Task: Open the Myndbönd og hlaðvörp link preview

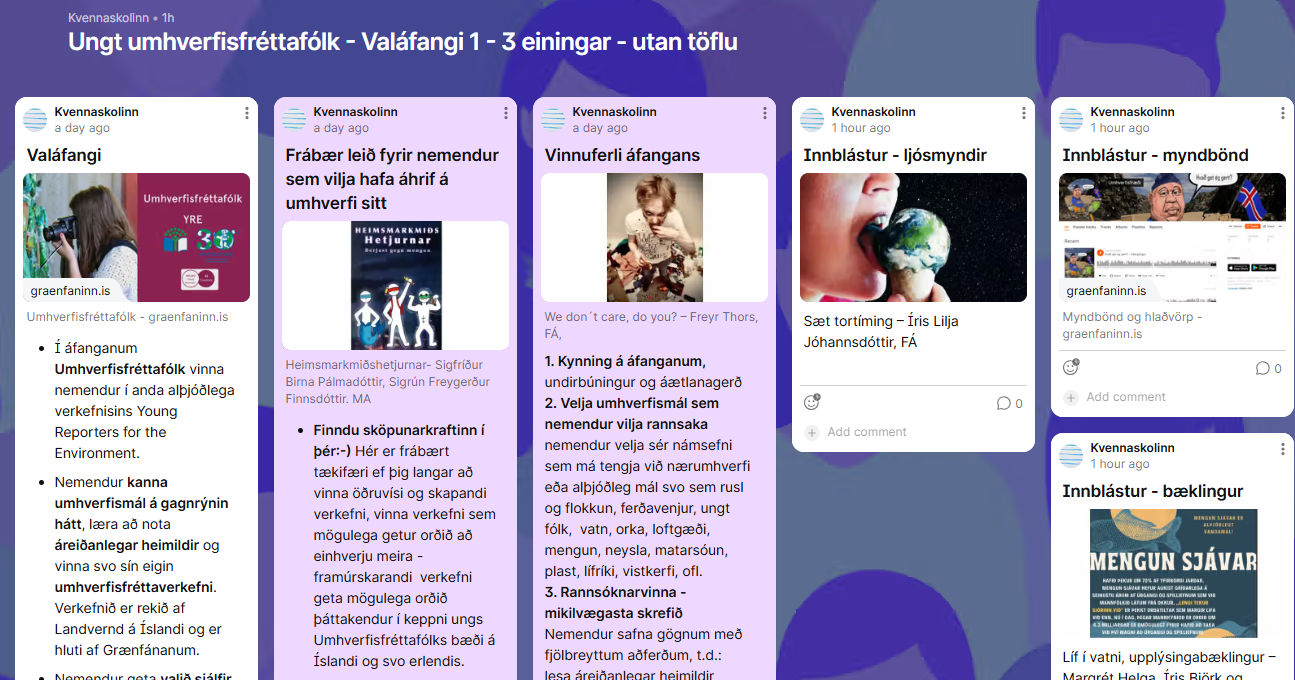Action: 1172,238
